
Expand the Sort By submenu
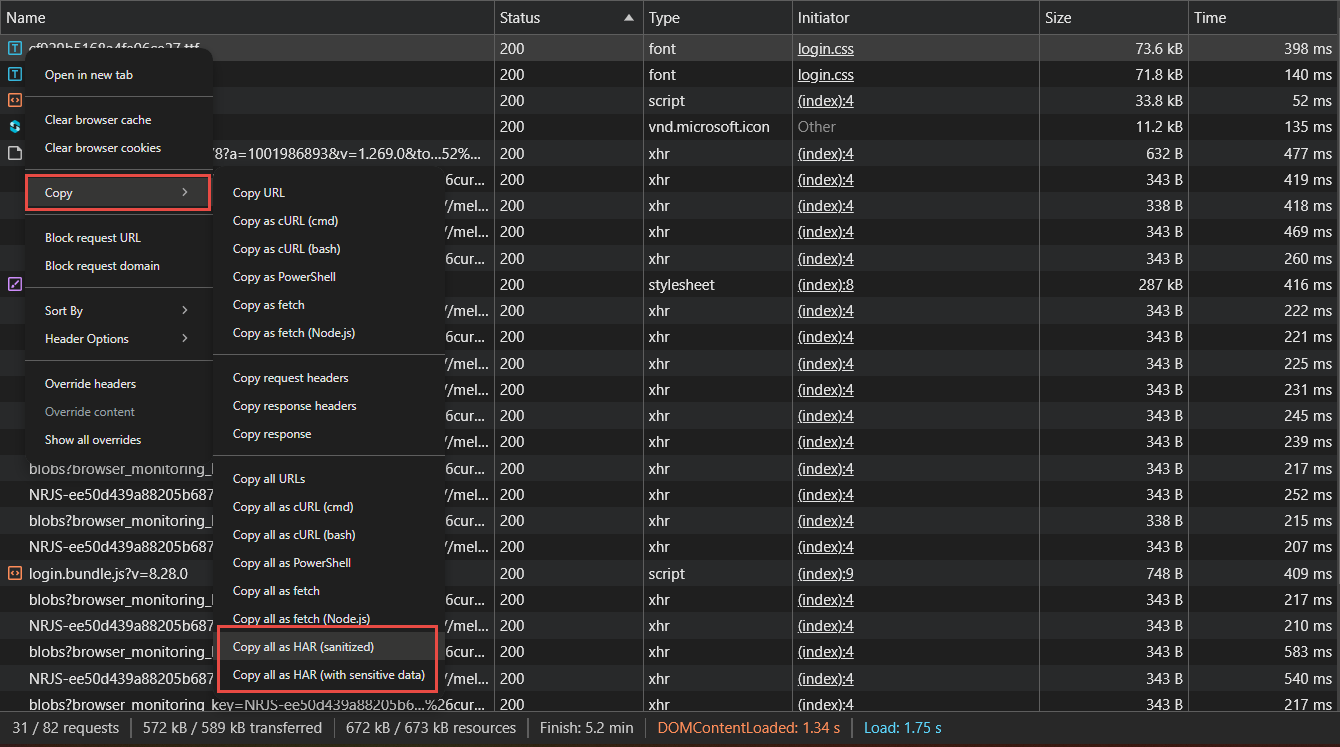[185, 310]
